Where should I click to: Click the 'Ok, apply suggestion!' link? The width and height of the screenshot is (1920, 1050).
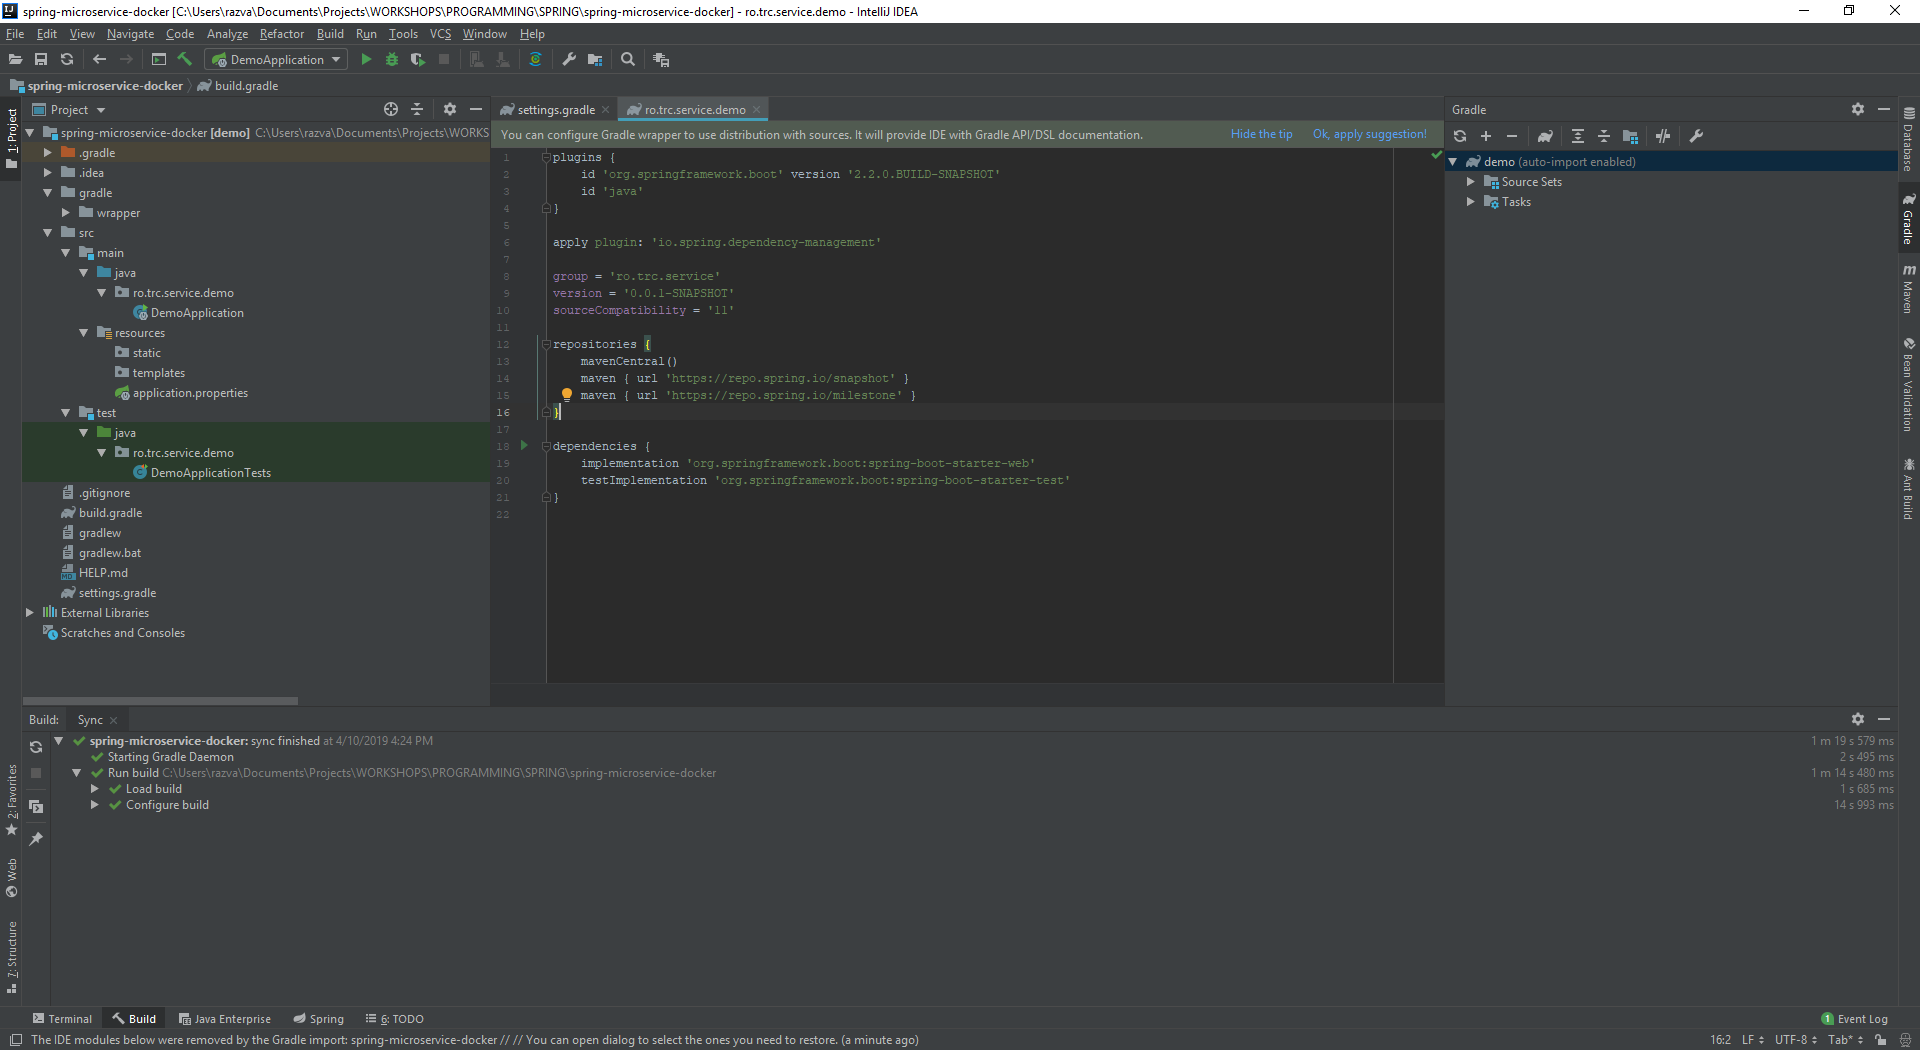(1369, 134)
